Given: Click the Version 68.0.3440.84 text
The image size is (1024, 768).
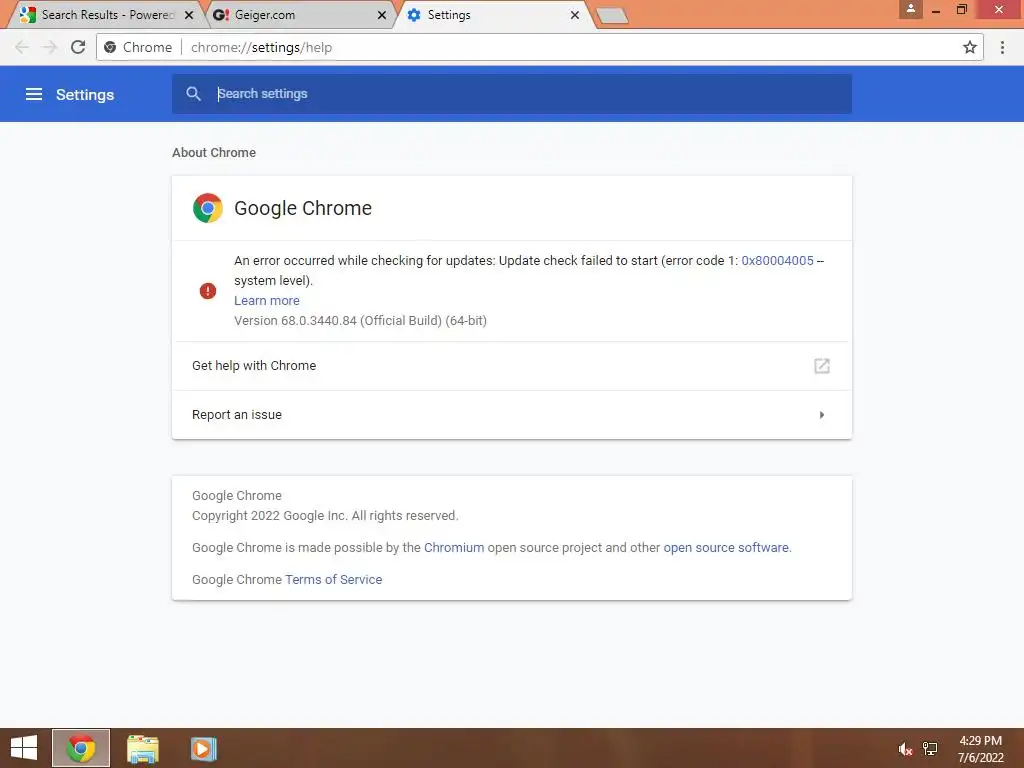Looking at the screenshot, I should tap(360, 321).
